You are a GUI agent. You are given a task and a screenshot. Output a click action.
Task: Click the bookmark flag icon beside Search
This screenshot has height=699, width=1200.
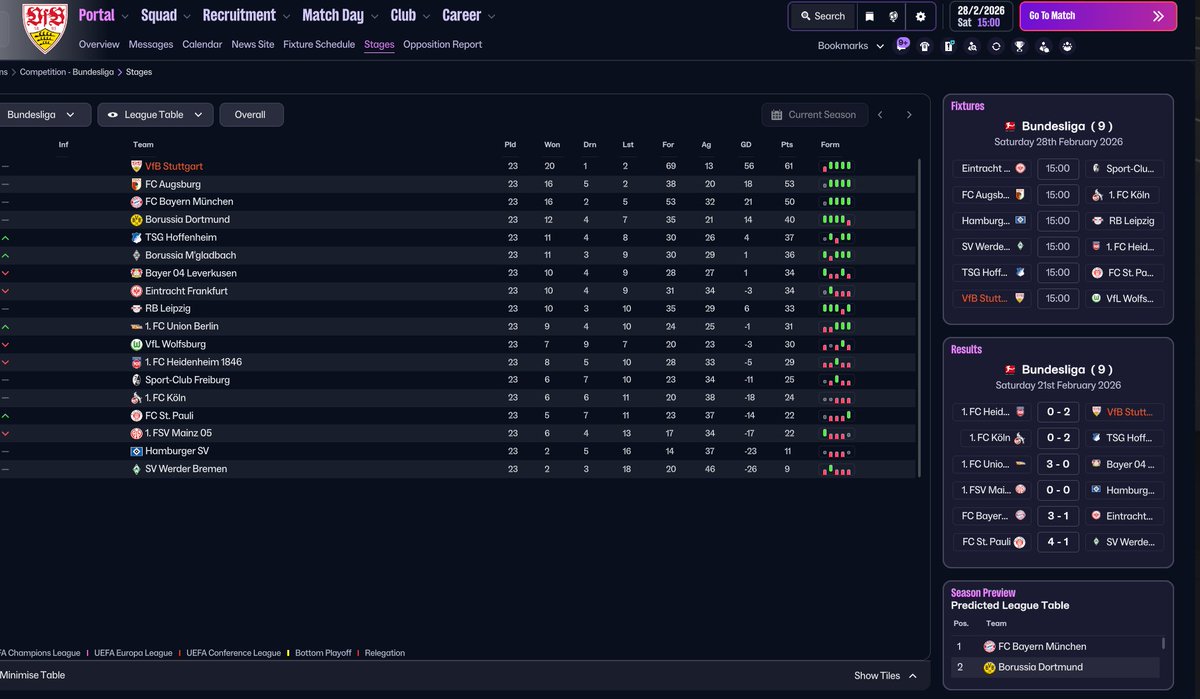[x=870, y=16]
